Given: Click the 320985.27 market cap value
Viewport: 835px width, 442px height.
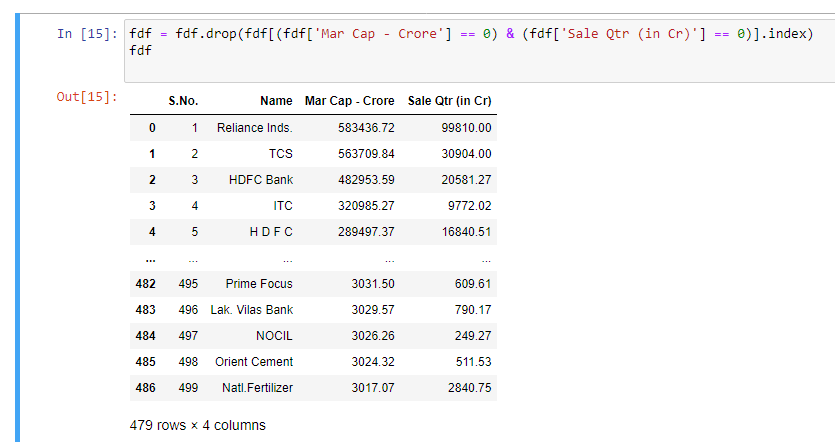Looking at the screenshot, I should pyautogui.click(x=366, y=206).
